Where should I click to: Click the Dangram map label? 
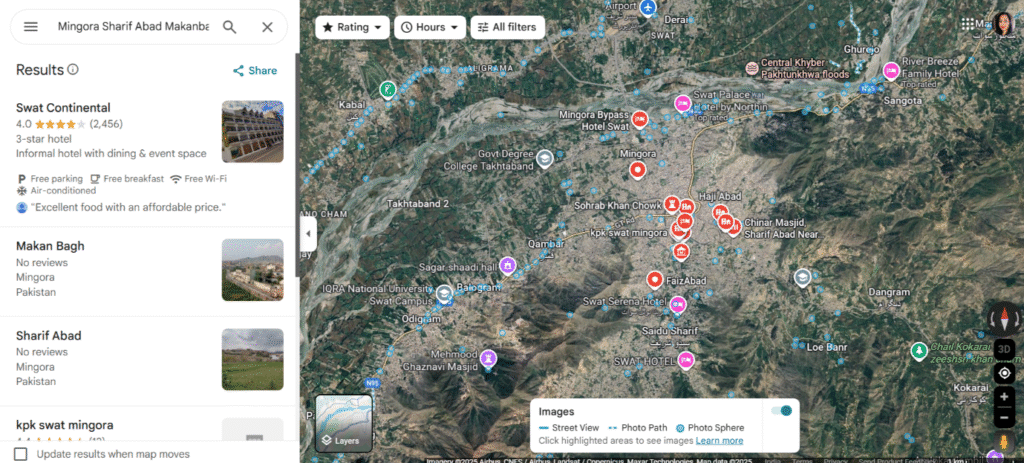889,293
